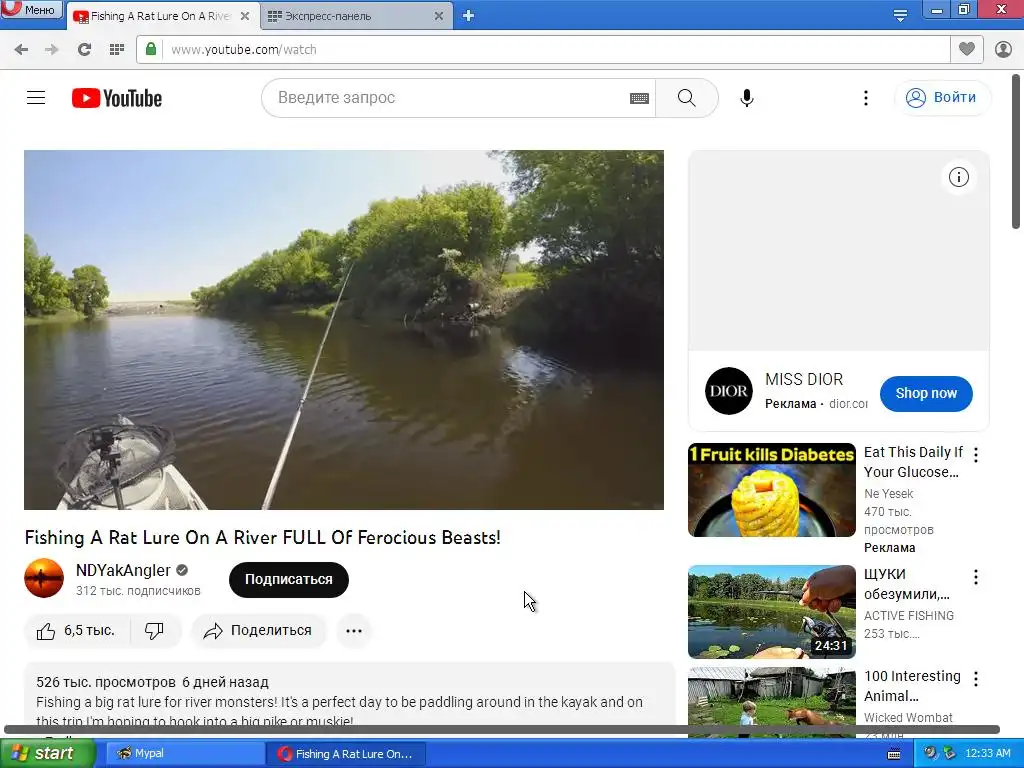Open a new browser tab
The height and width of the screenshot is (768, 1024).
pos(468,16)
